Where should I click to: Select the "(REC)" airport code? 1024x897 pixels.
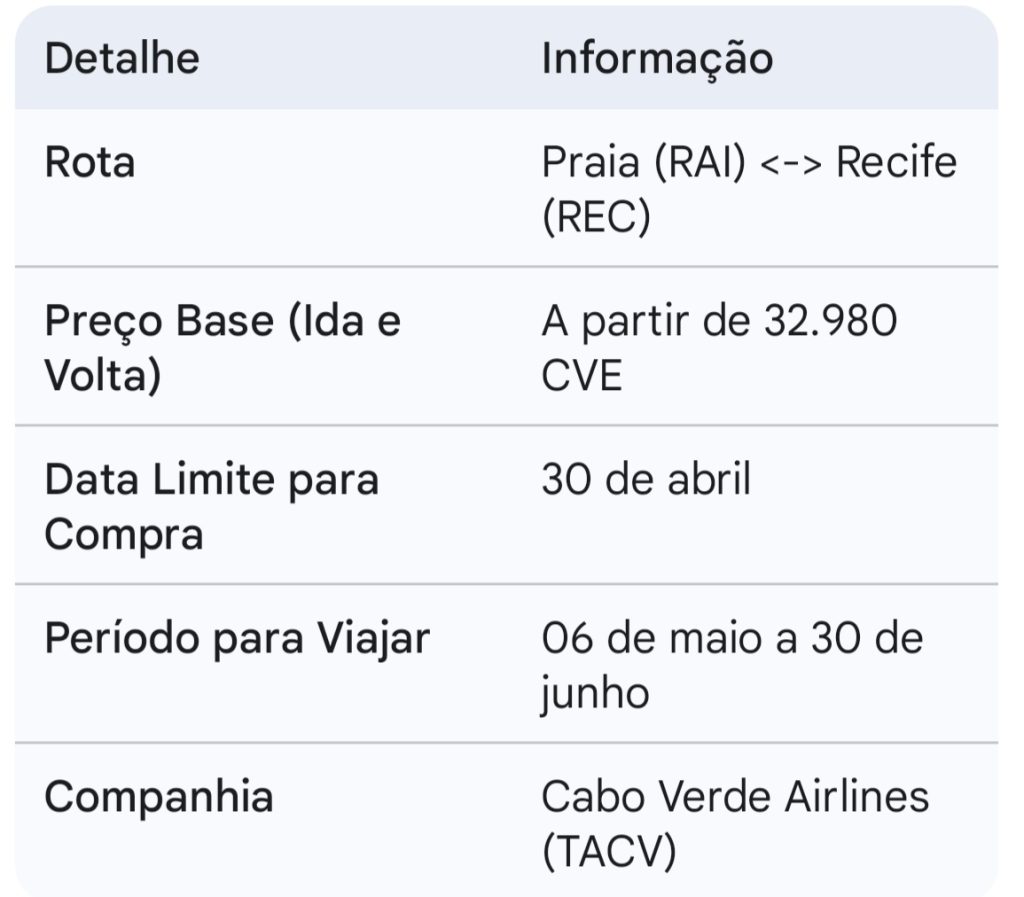(x=596, y=218)
